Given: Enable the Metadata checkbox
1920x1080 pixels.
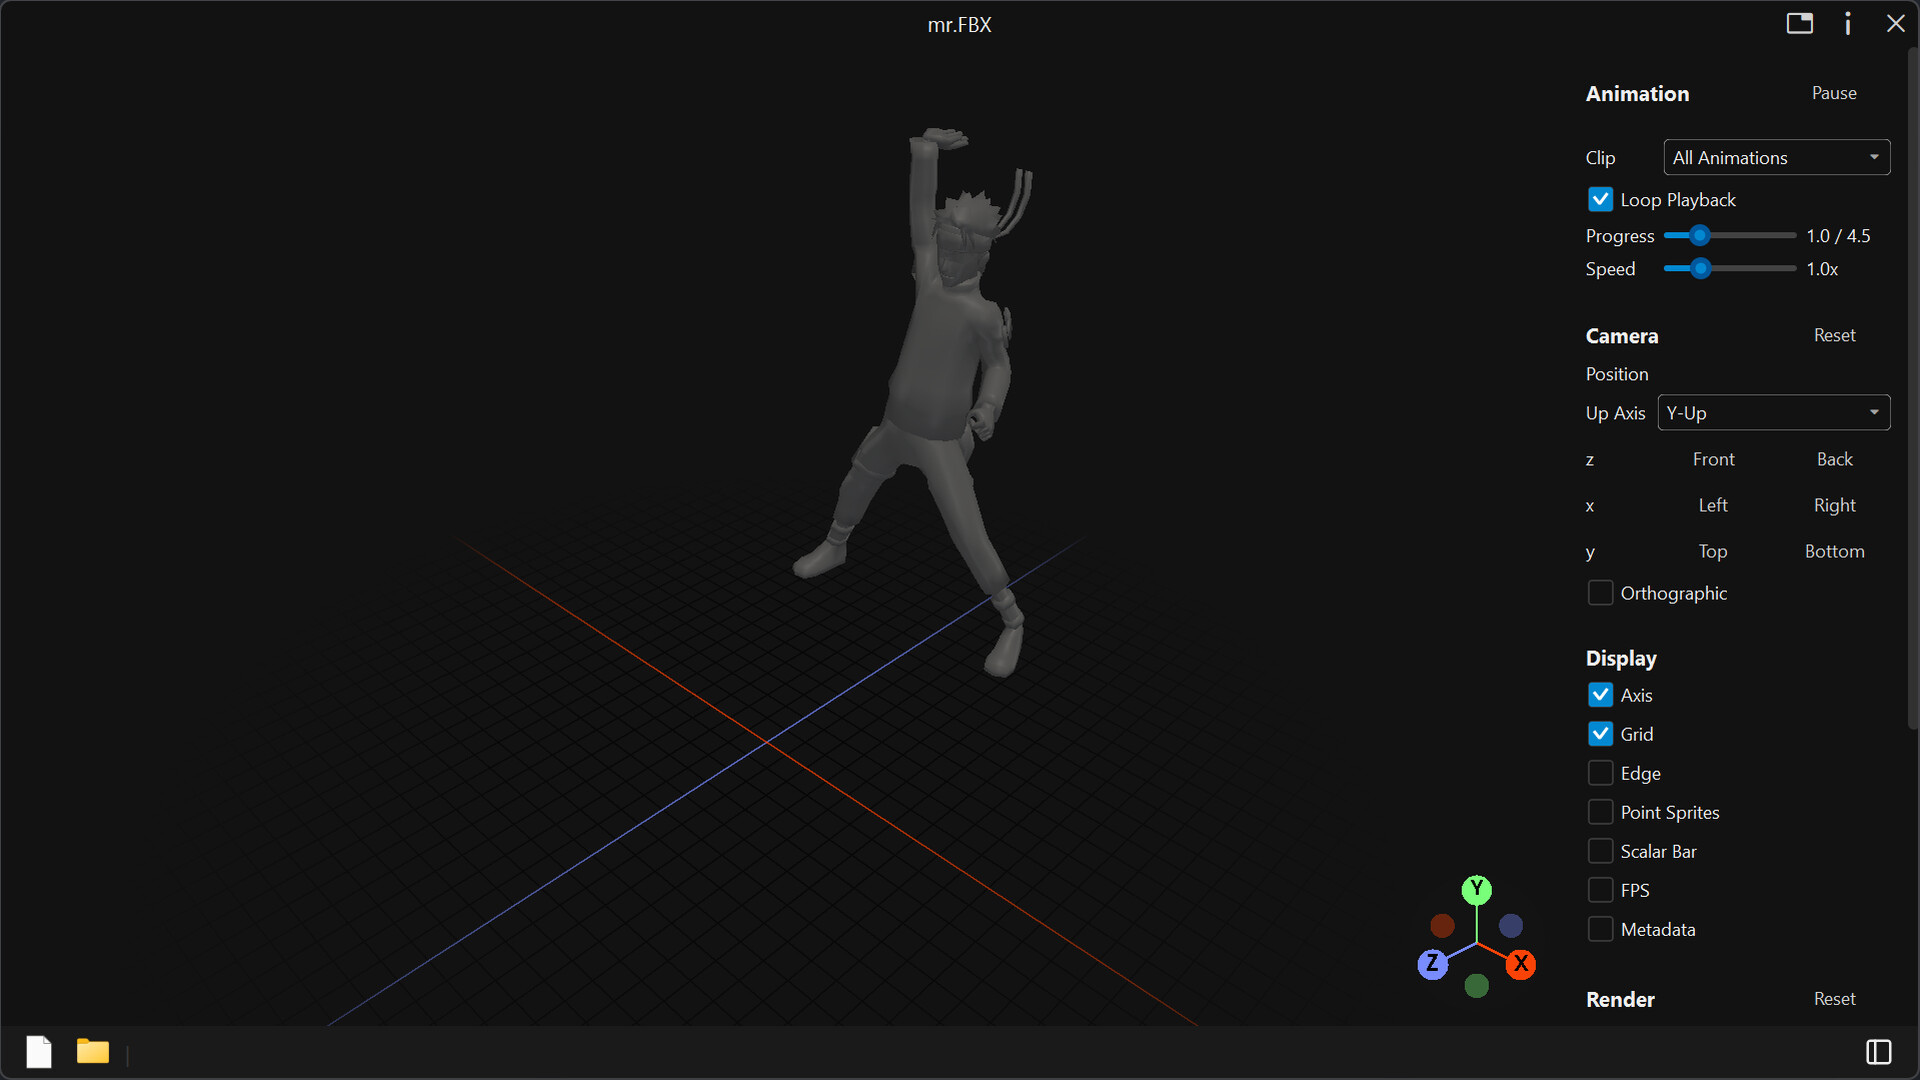Looking at the screenshot, I should pyautogui.click(x=1601, y=929).
